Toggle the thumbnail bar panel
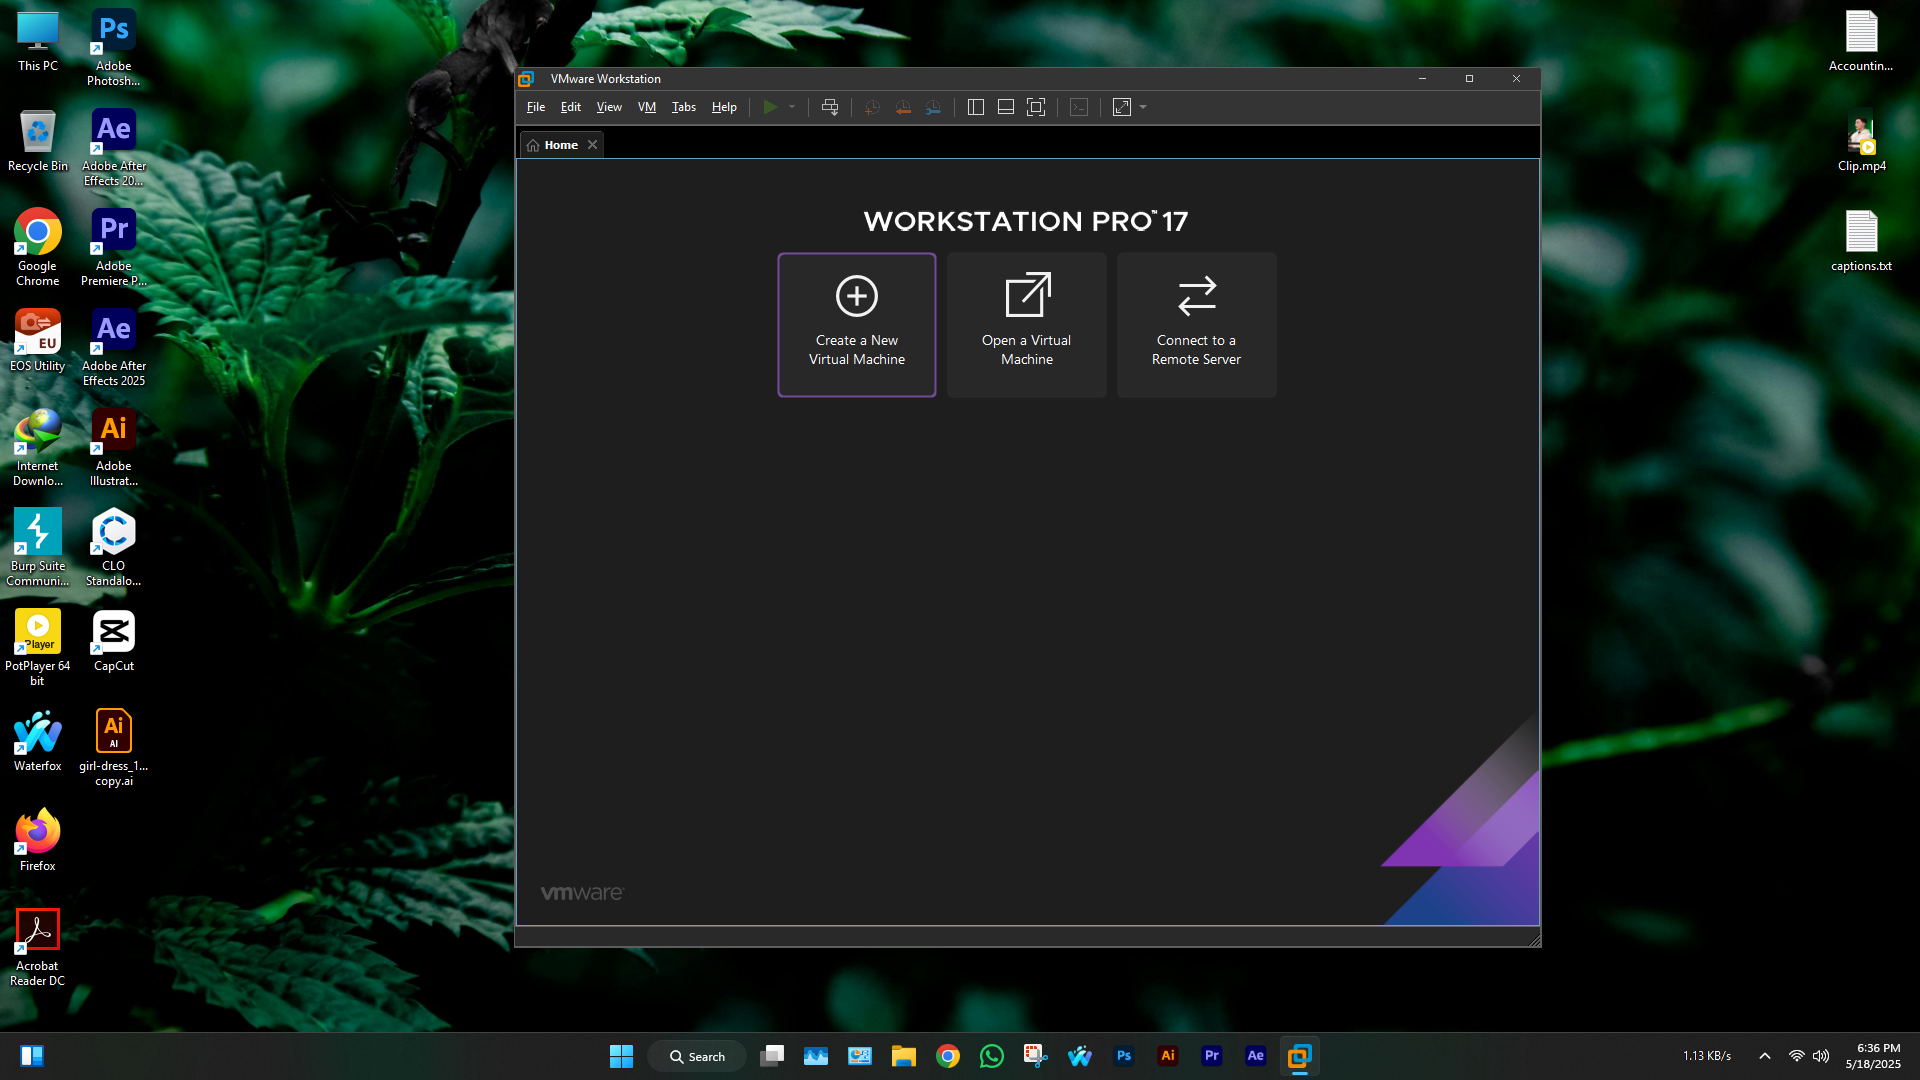Screen dimensions: 1920x1080 point(1006,107)
